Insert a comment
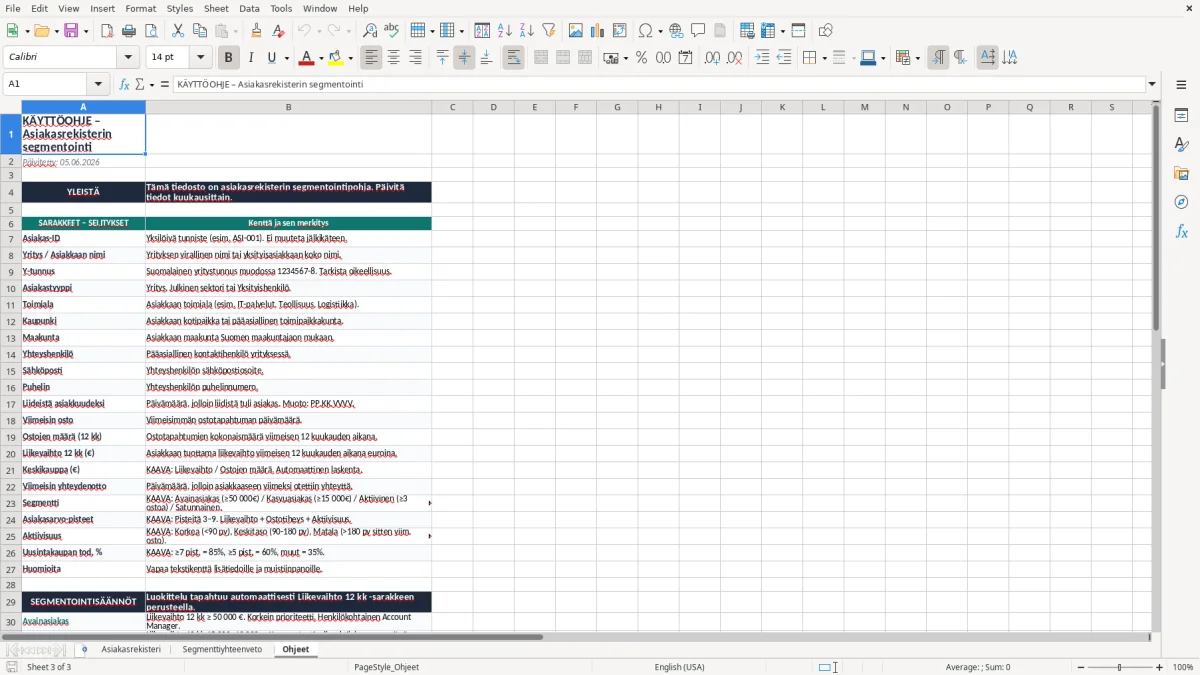The height and width of the screenshot is (675, 1200). [x=698, y=31]
